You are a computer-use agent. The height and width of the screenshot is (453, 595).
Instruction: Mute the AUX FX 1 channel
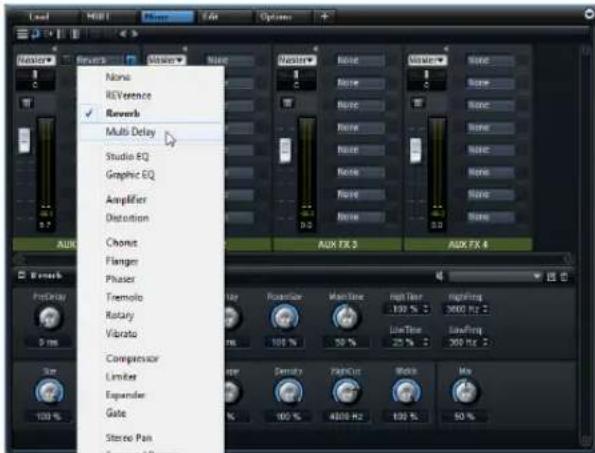[26, 103]
